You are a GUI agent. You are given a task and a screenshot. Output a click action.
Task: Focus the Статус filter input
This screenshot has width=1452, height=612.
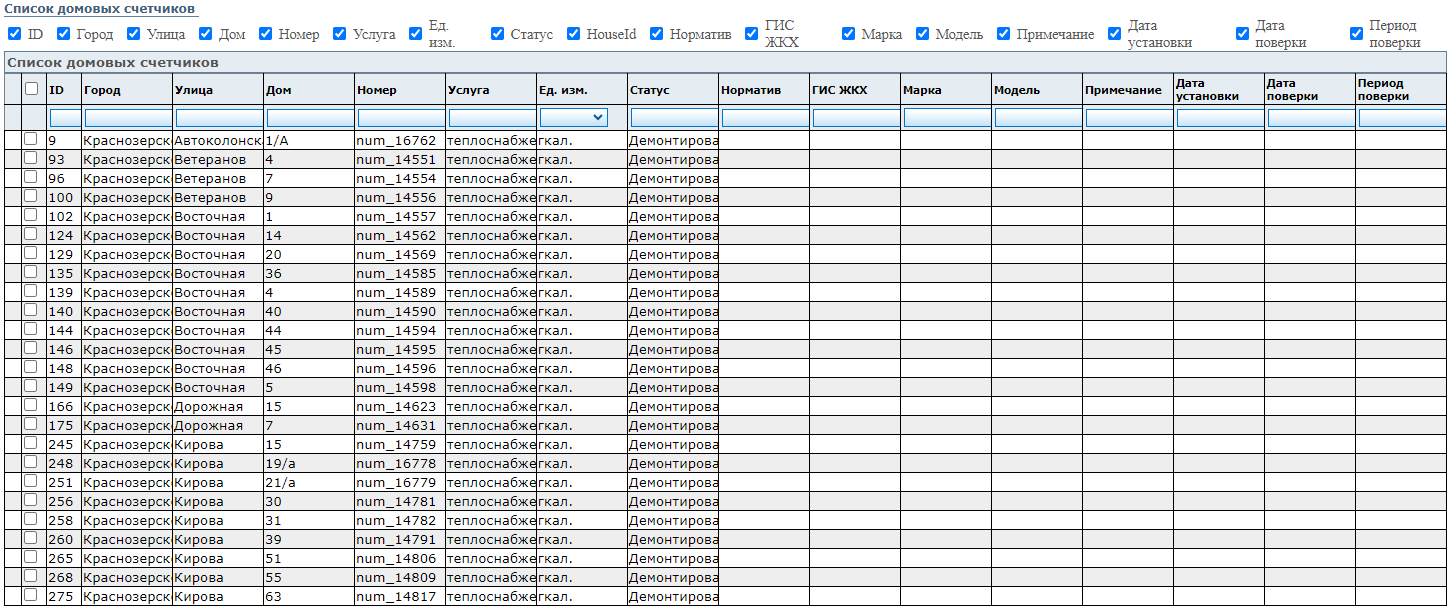tap(673, 118)
